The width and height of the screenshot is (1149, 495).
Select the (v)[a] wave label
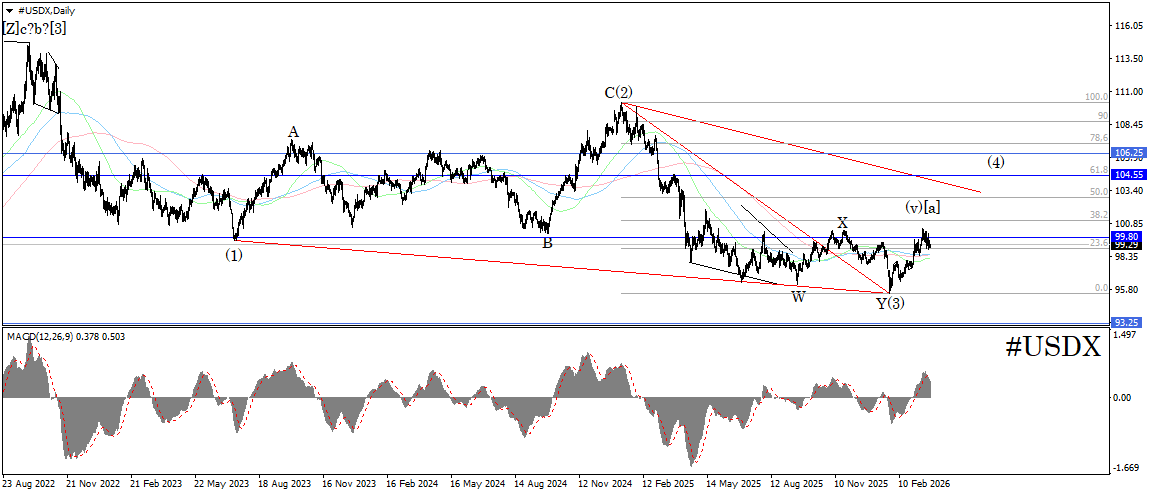click(923, 208)
